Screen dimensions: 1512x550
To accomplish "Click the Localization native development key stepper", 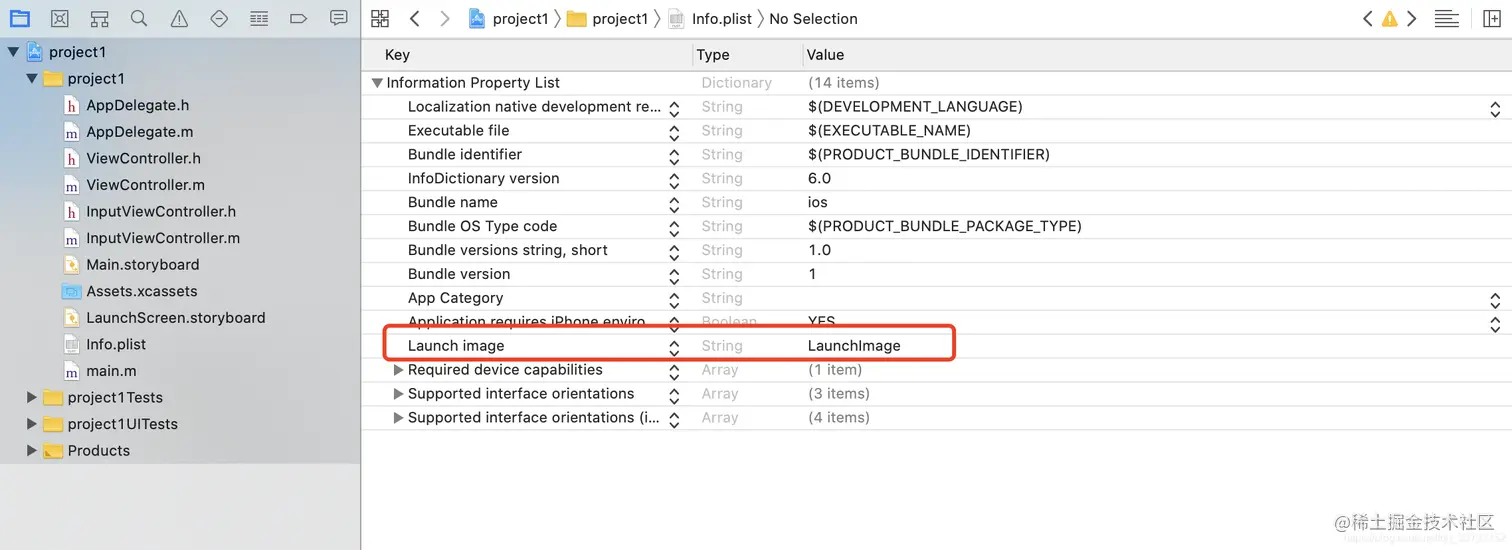I will point(674,108).
